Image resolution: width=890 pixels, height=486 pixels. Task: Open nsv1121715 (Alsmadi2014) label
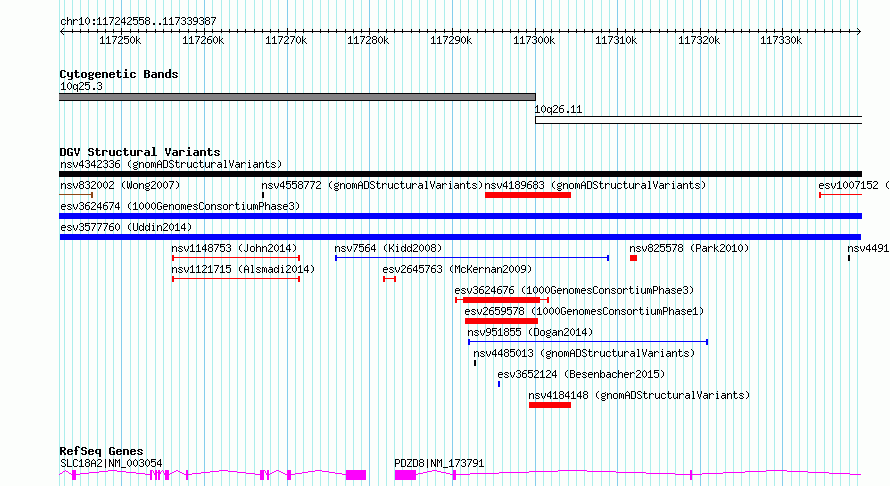tap(243, 269)
